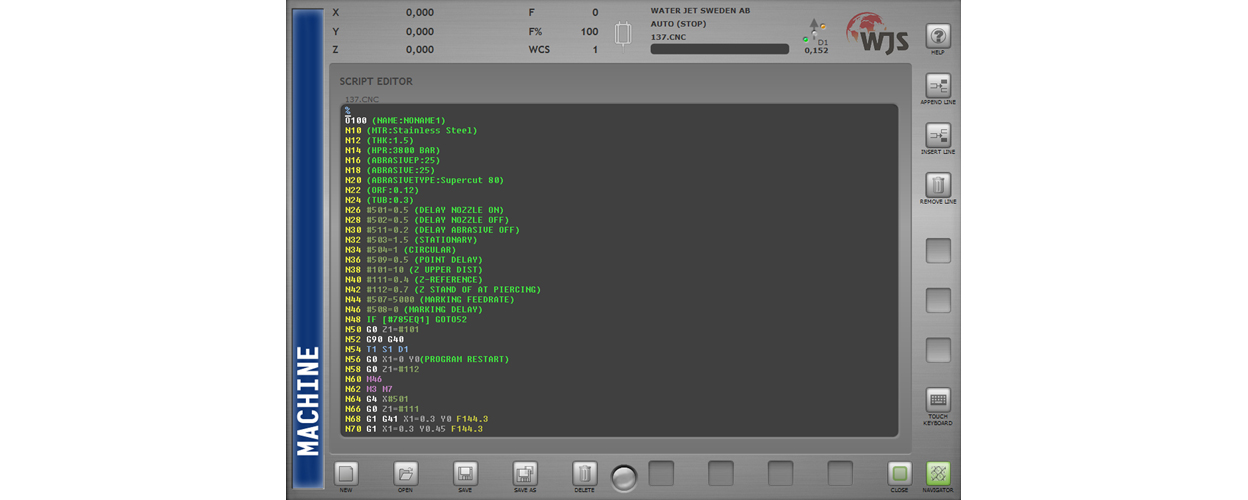The image size is (1248, 500).
Task: Click the F% override value 100
Action: point(589,31)
